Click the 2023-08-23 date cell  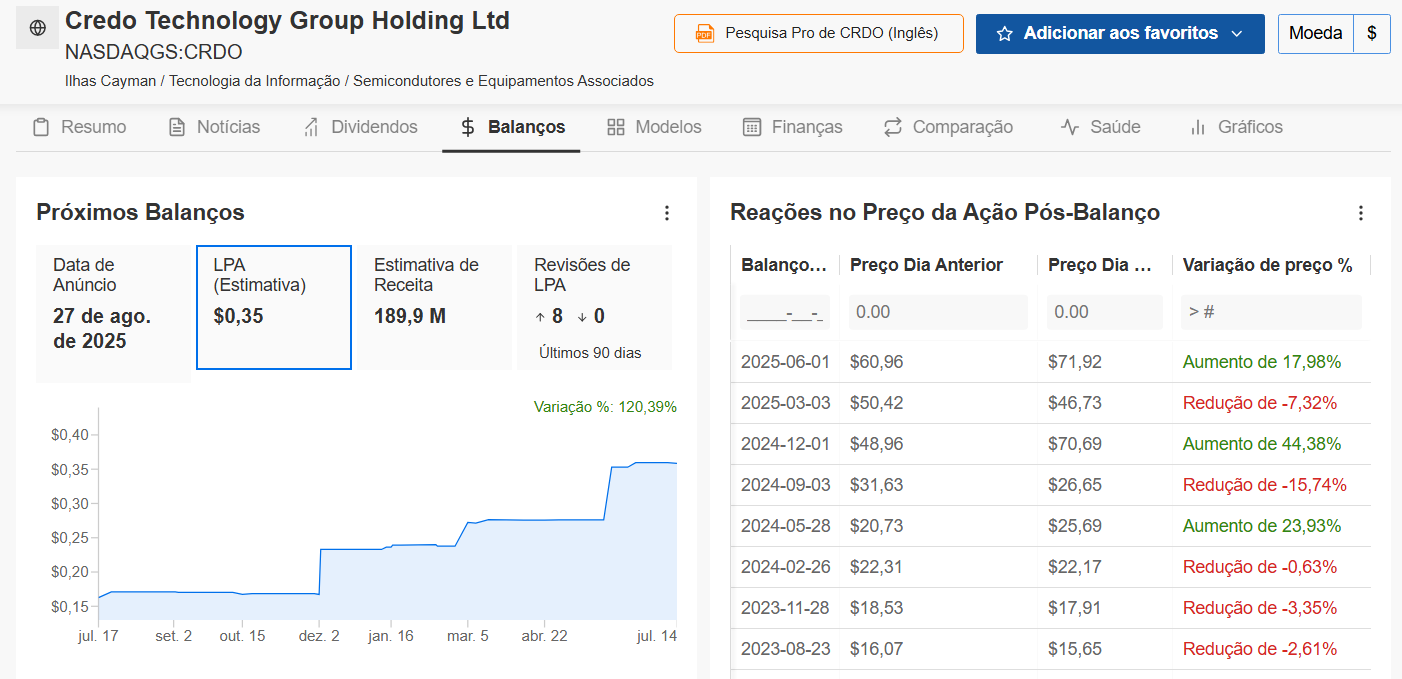click(785, 649)
